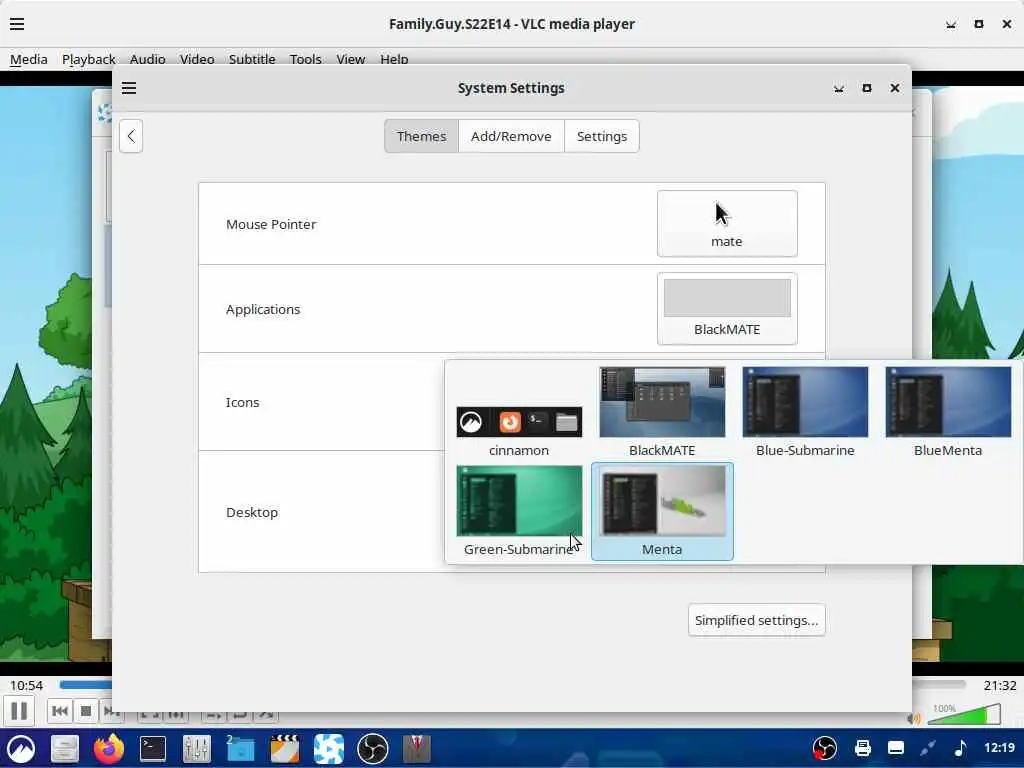Switch to System Settings taskbar icon
Viewport: 1024px width, 768px height.
[x=328, y=748]
